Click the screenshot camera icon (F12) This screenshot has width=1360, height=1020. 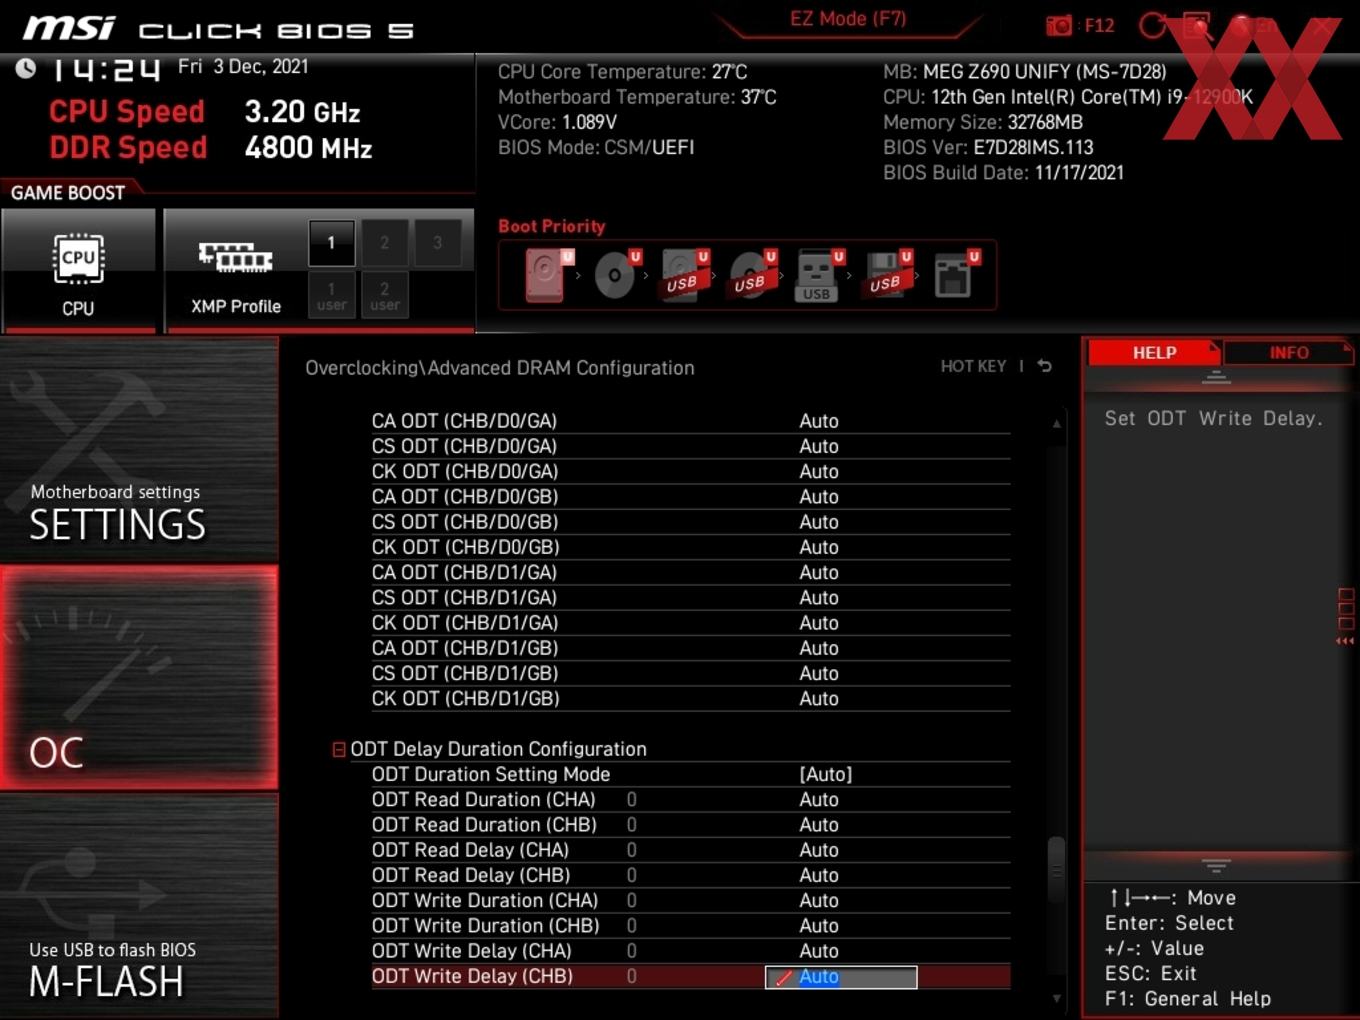(x=1059, y=25)
